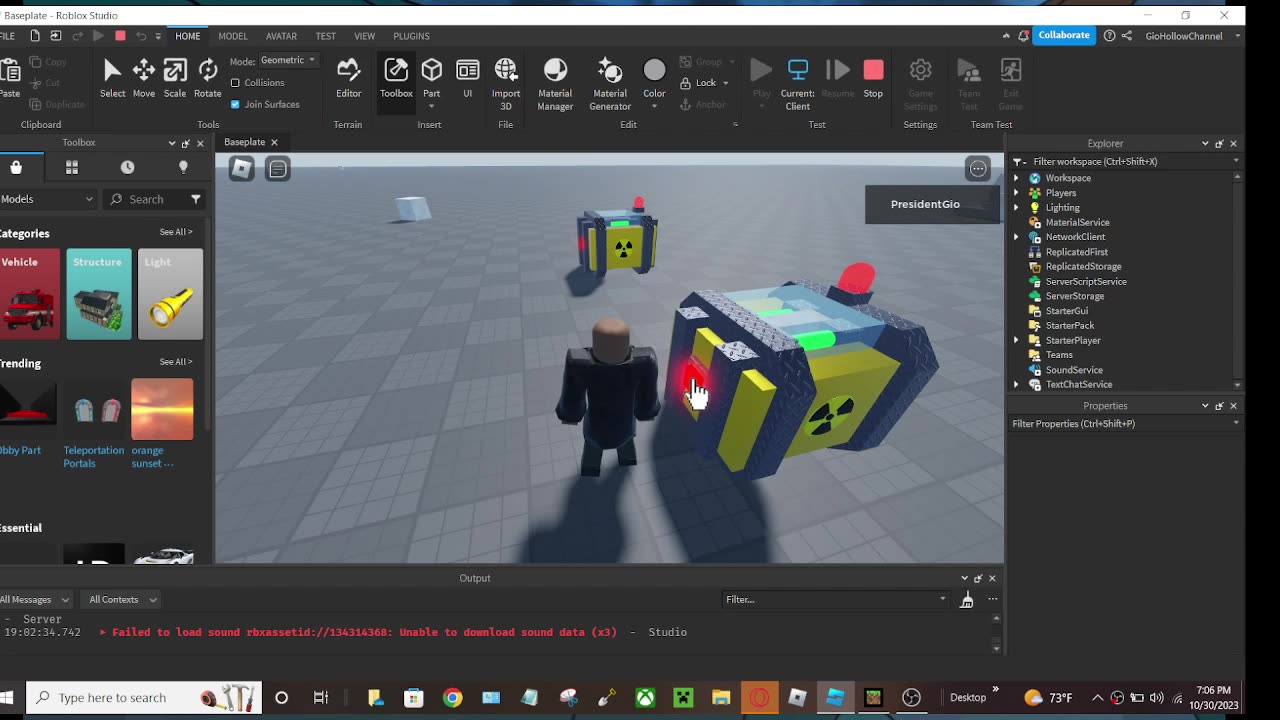The image size is (1280, 720).
Task: Open the UI insert tool
Action: tap(467, 79)
